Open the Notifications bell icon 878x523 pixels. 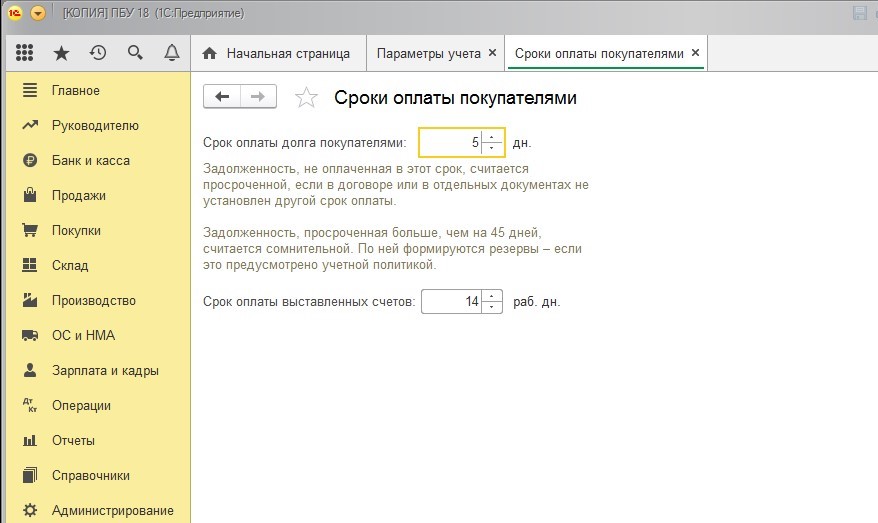coord(171,53)
